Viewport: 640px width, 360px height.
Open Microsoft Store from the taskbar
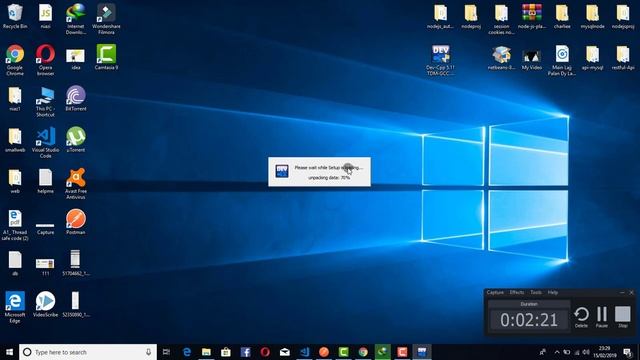coord(226,352)
